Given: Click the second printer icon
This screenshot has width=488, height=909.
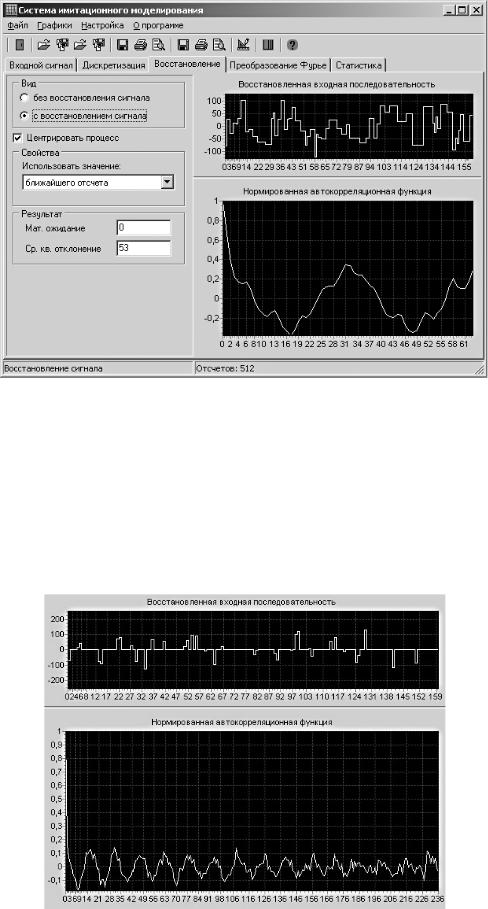Looking at the screenshot, I should (x=201, y=45).
